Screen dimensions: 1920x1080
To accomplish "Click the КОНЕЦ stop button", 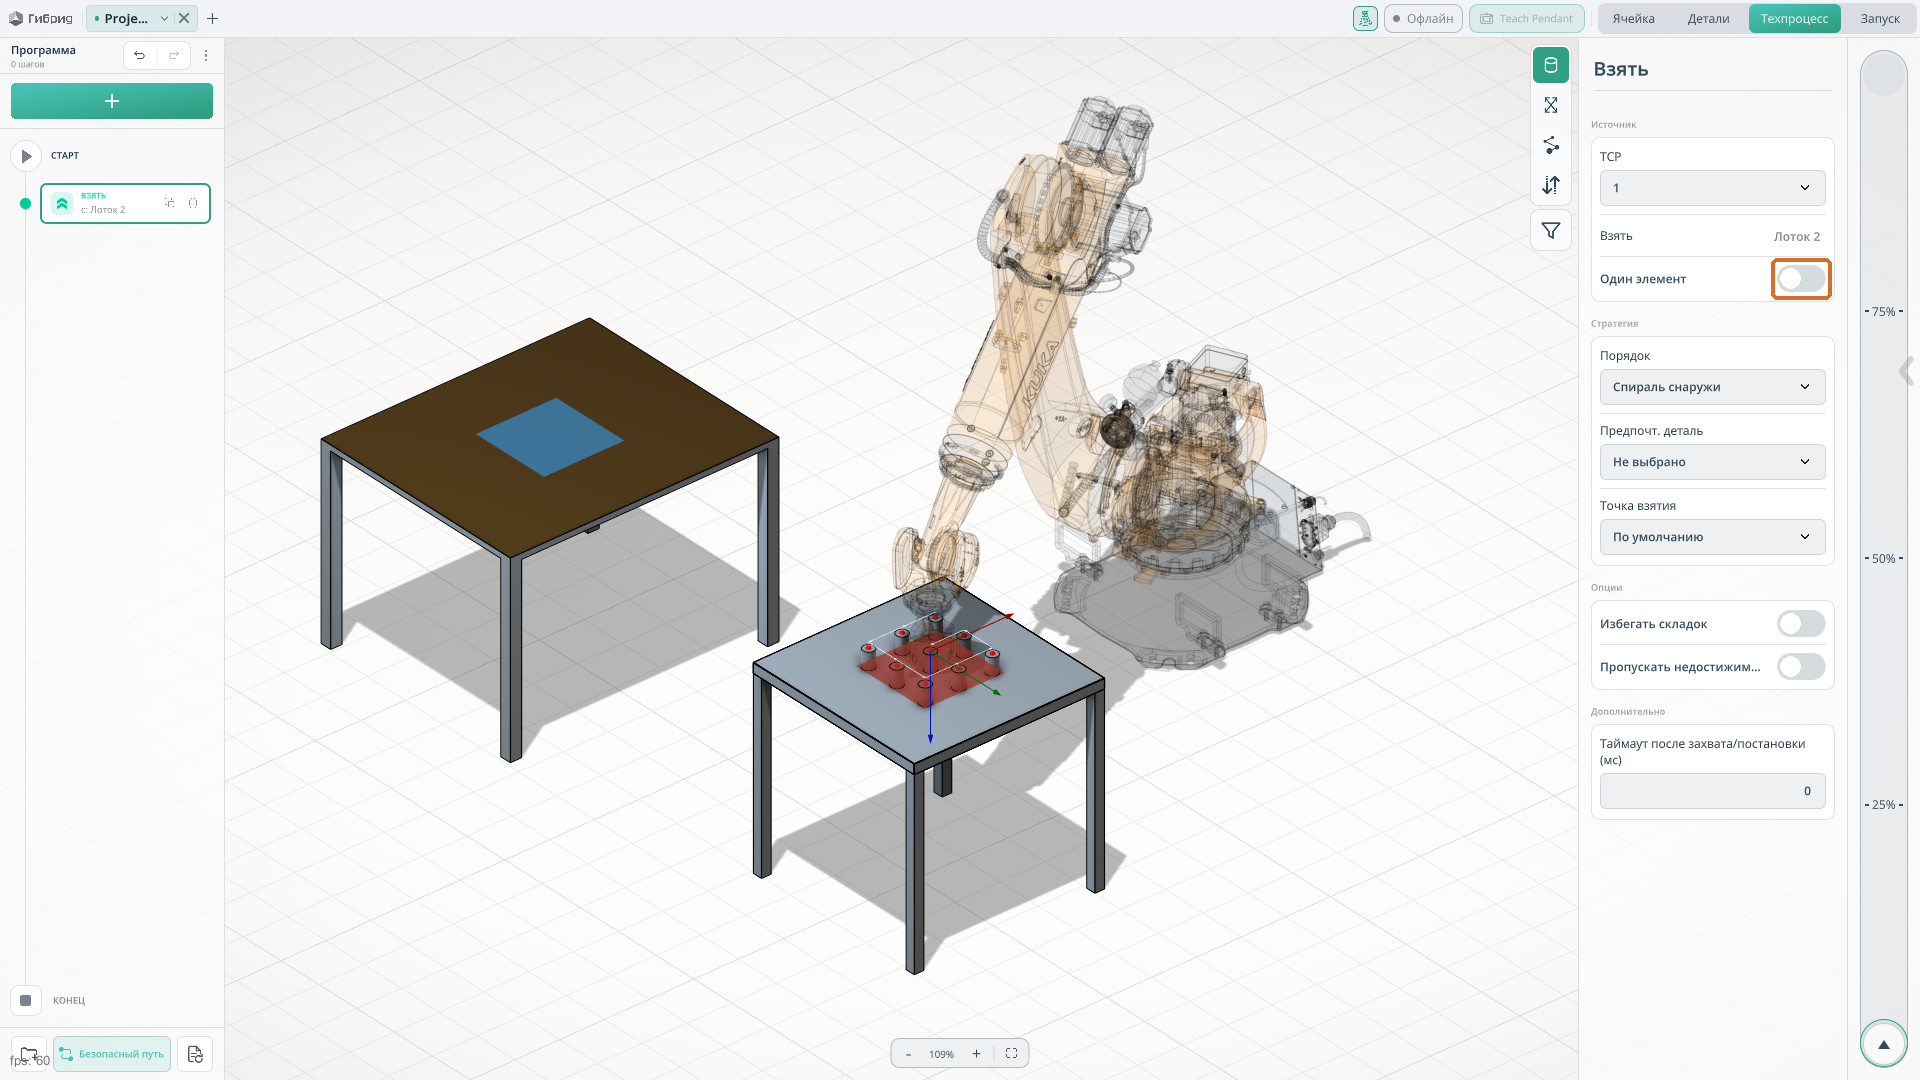I will point(26,1000).
